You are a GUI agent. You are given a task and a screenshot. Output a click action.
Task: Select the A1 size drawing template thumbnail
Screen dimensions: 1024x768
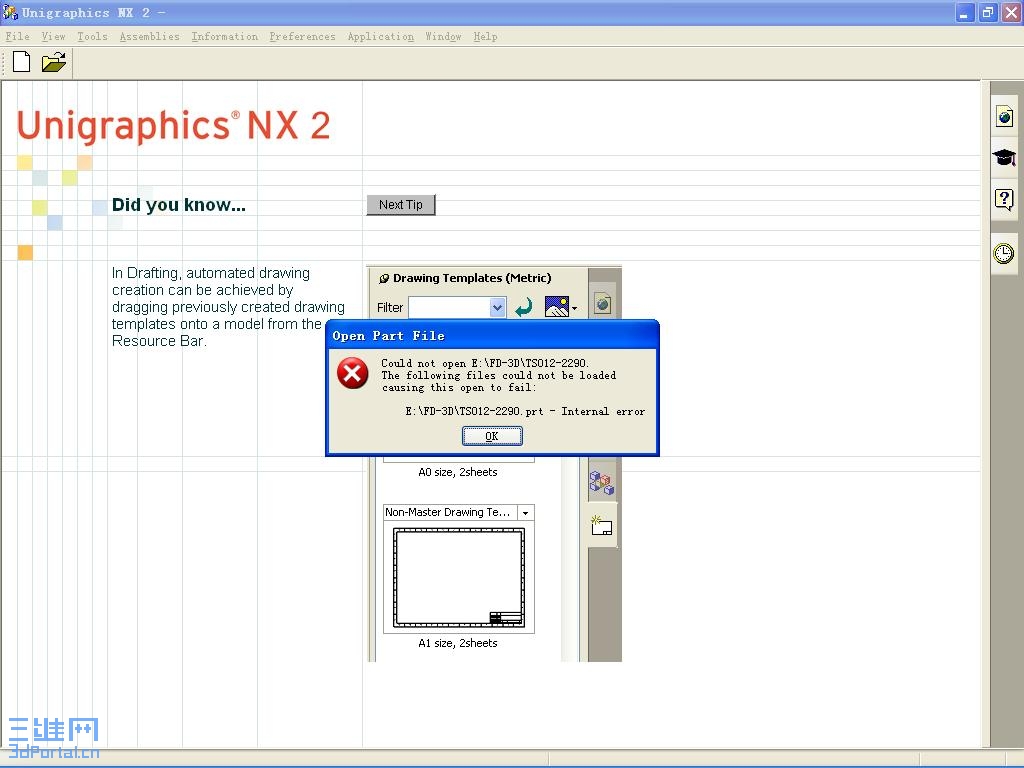click(x=458, y=577)
